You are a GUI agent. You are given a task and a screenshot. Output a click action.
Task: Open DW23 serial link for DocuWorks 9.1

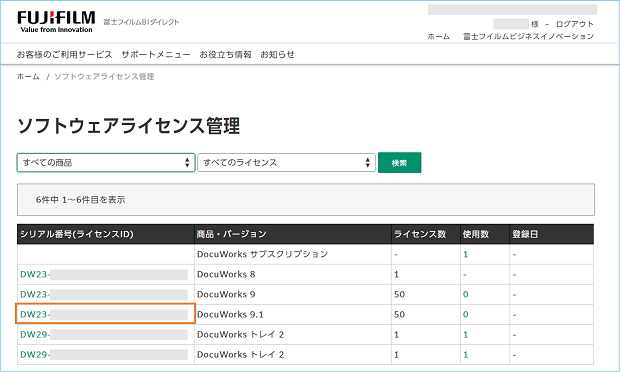click(x=104, y=315)
